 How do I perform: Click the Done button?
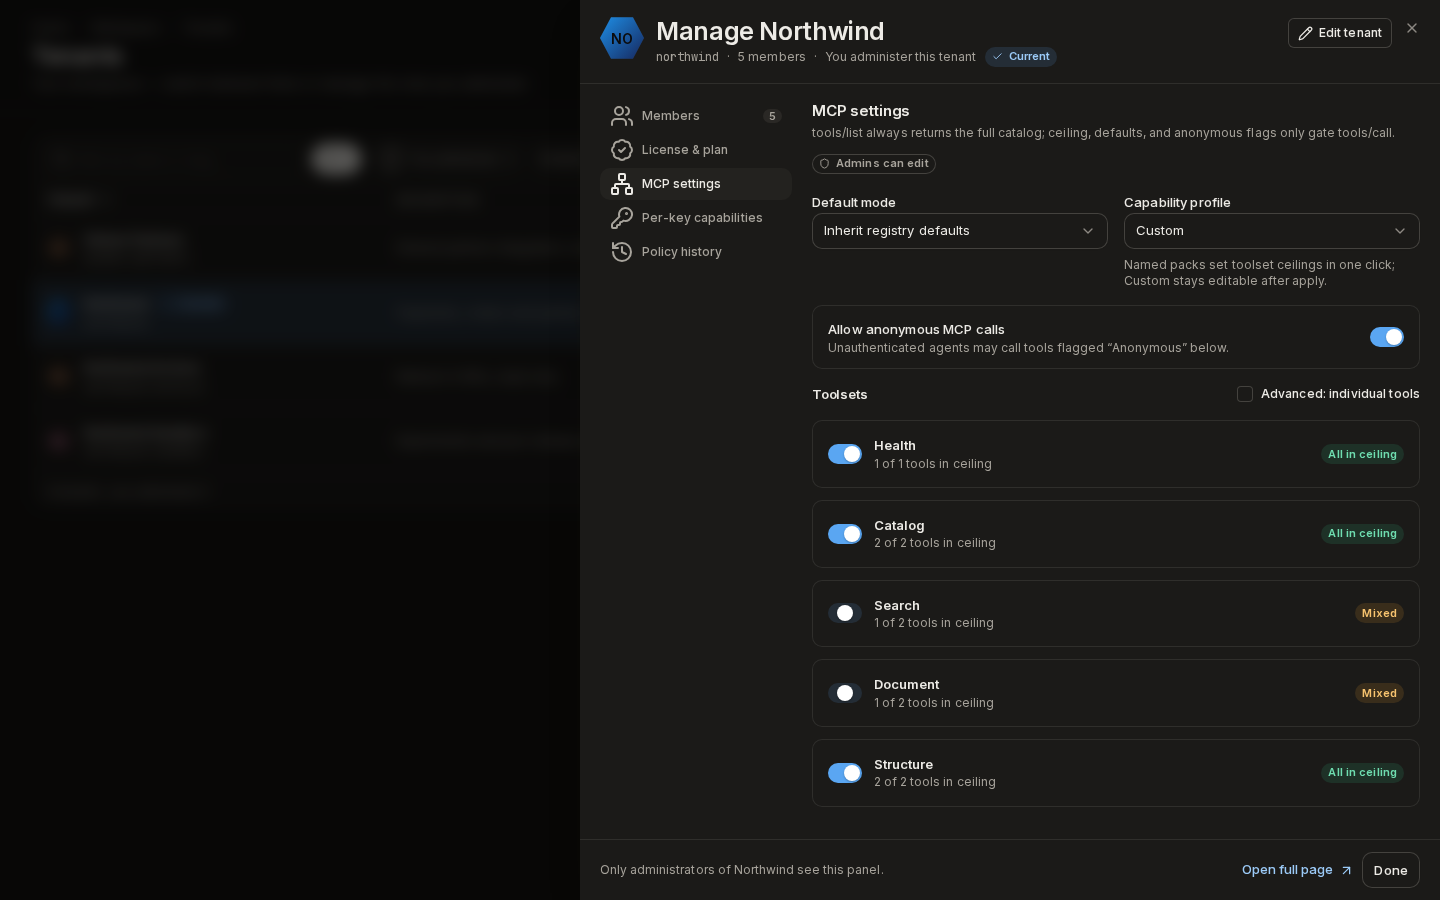coord(1391,870)
